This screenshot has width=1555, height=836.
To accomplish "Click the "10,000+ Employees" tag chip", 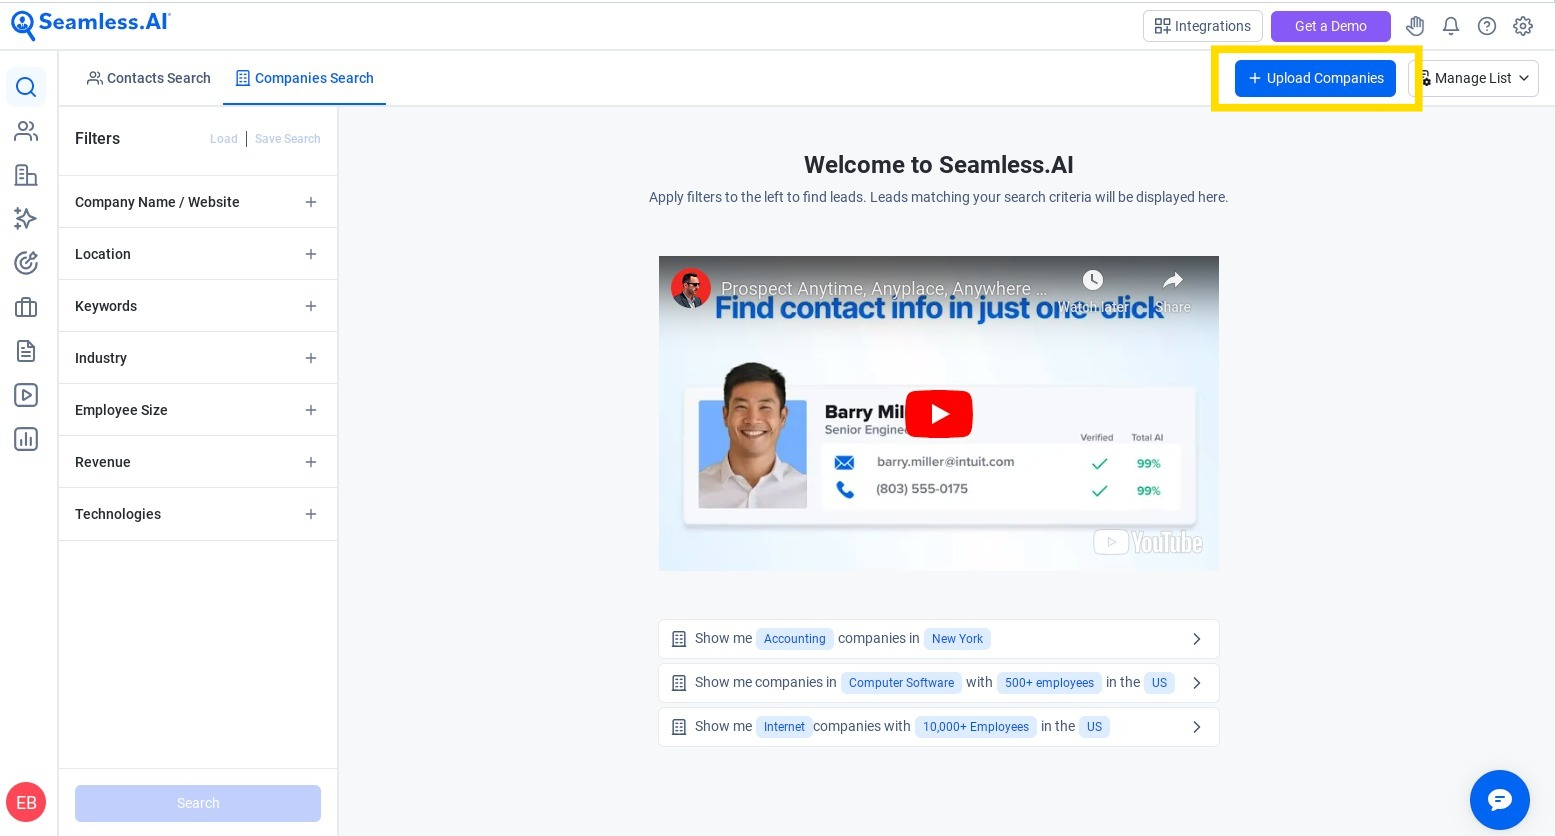I will point(975,727).
